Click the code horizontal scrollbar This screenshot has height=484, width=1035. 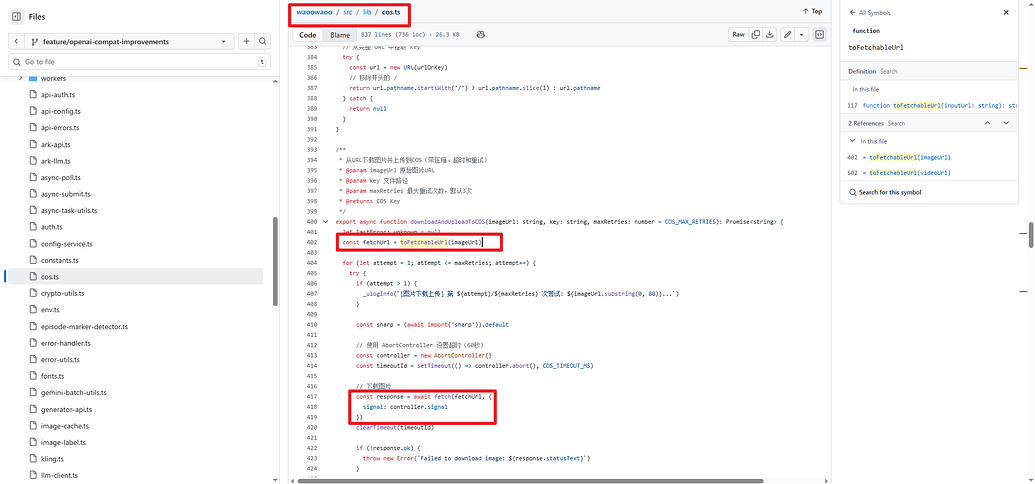[x=531, y=481]
